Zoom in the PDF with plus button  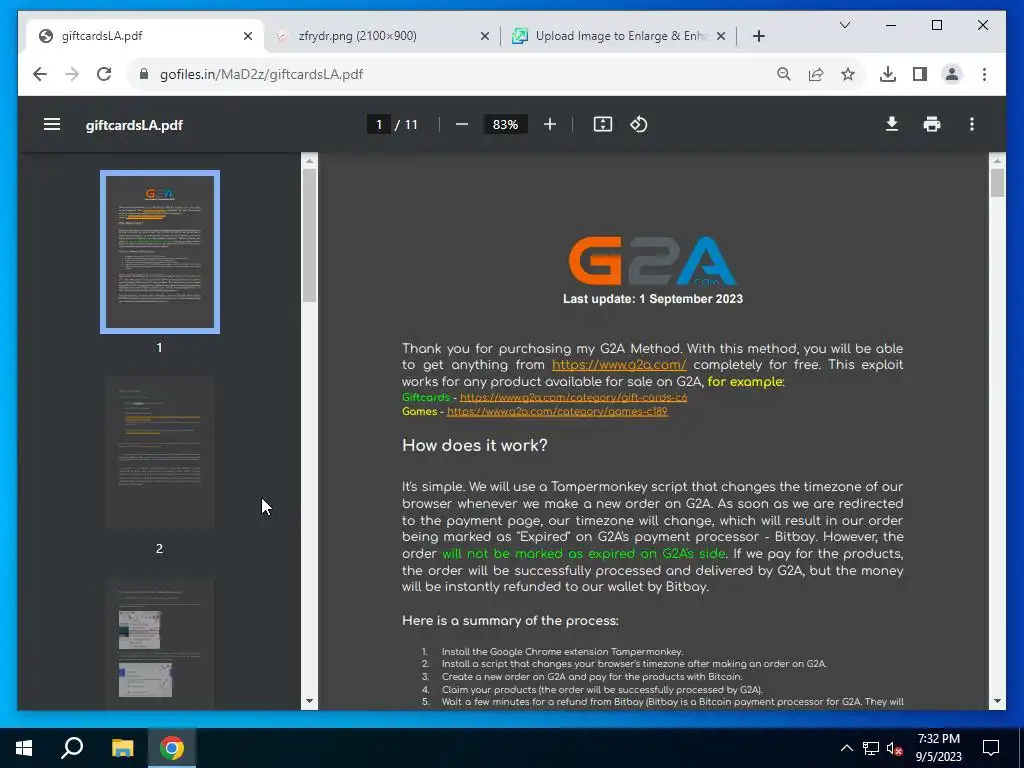(550, 124)
